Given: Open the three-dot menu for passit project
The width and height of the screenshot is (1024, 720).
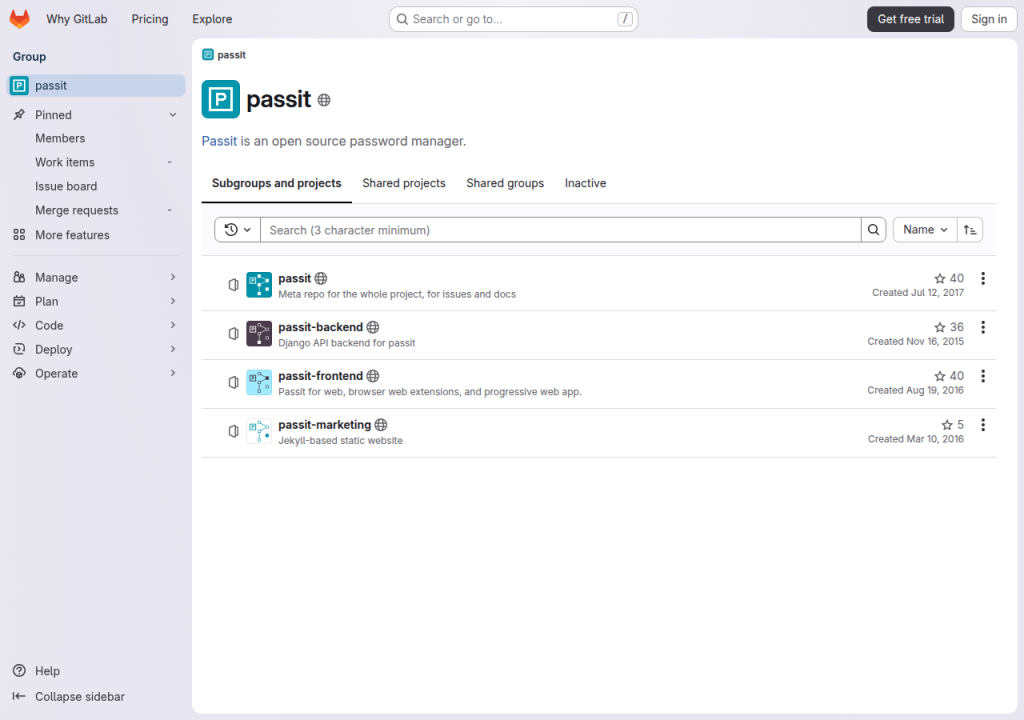Looking at the screenshot, I should (983, 278).
